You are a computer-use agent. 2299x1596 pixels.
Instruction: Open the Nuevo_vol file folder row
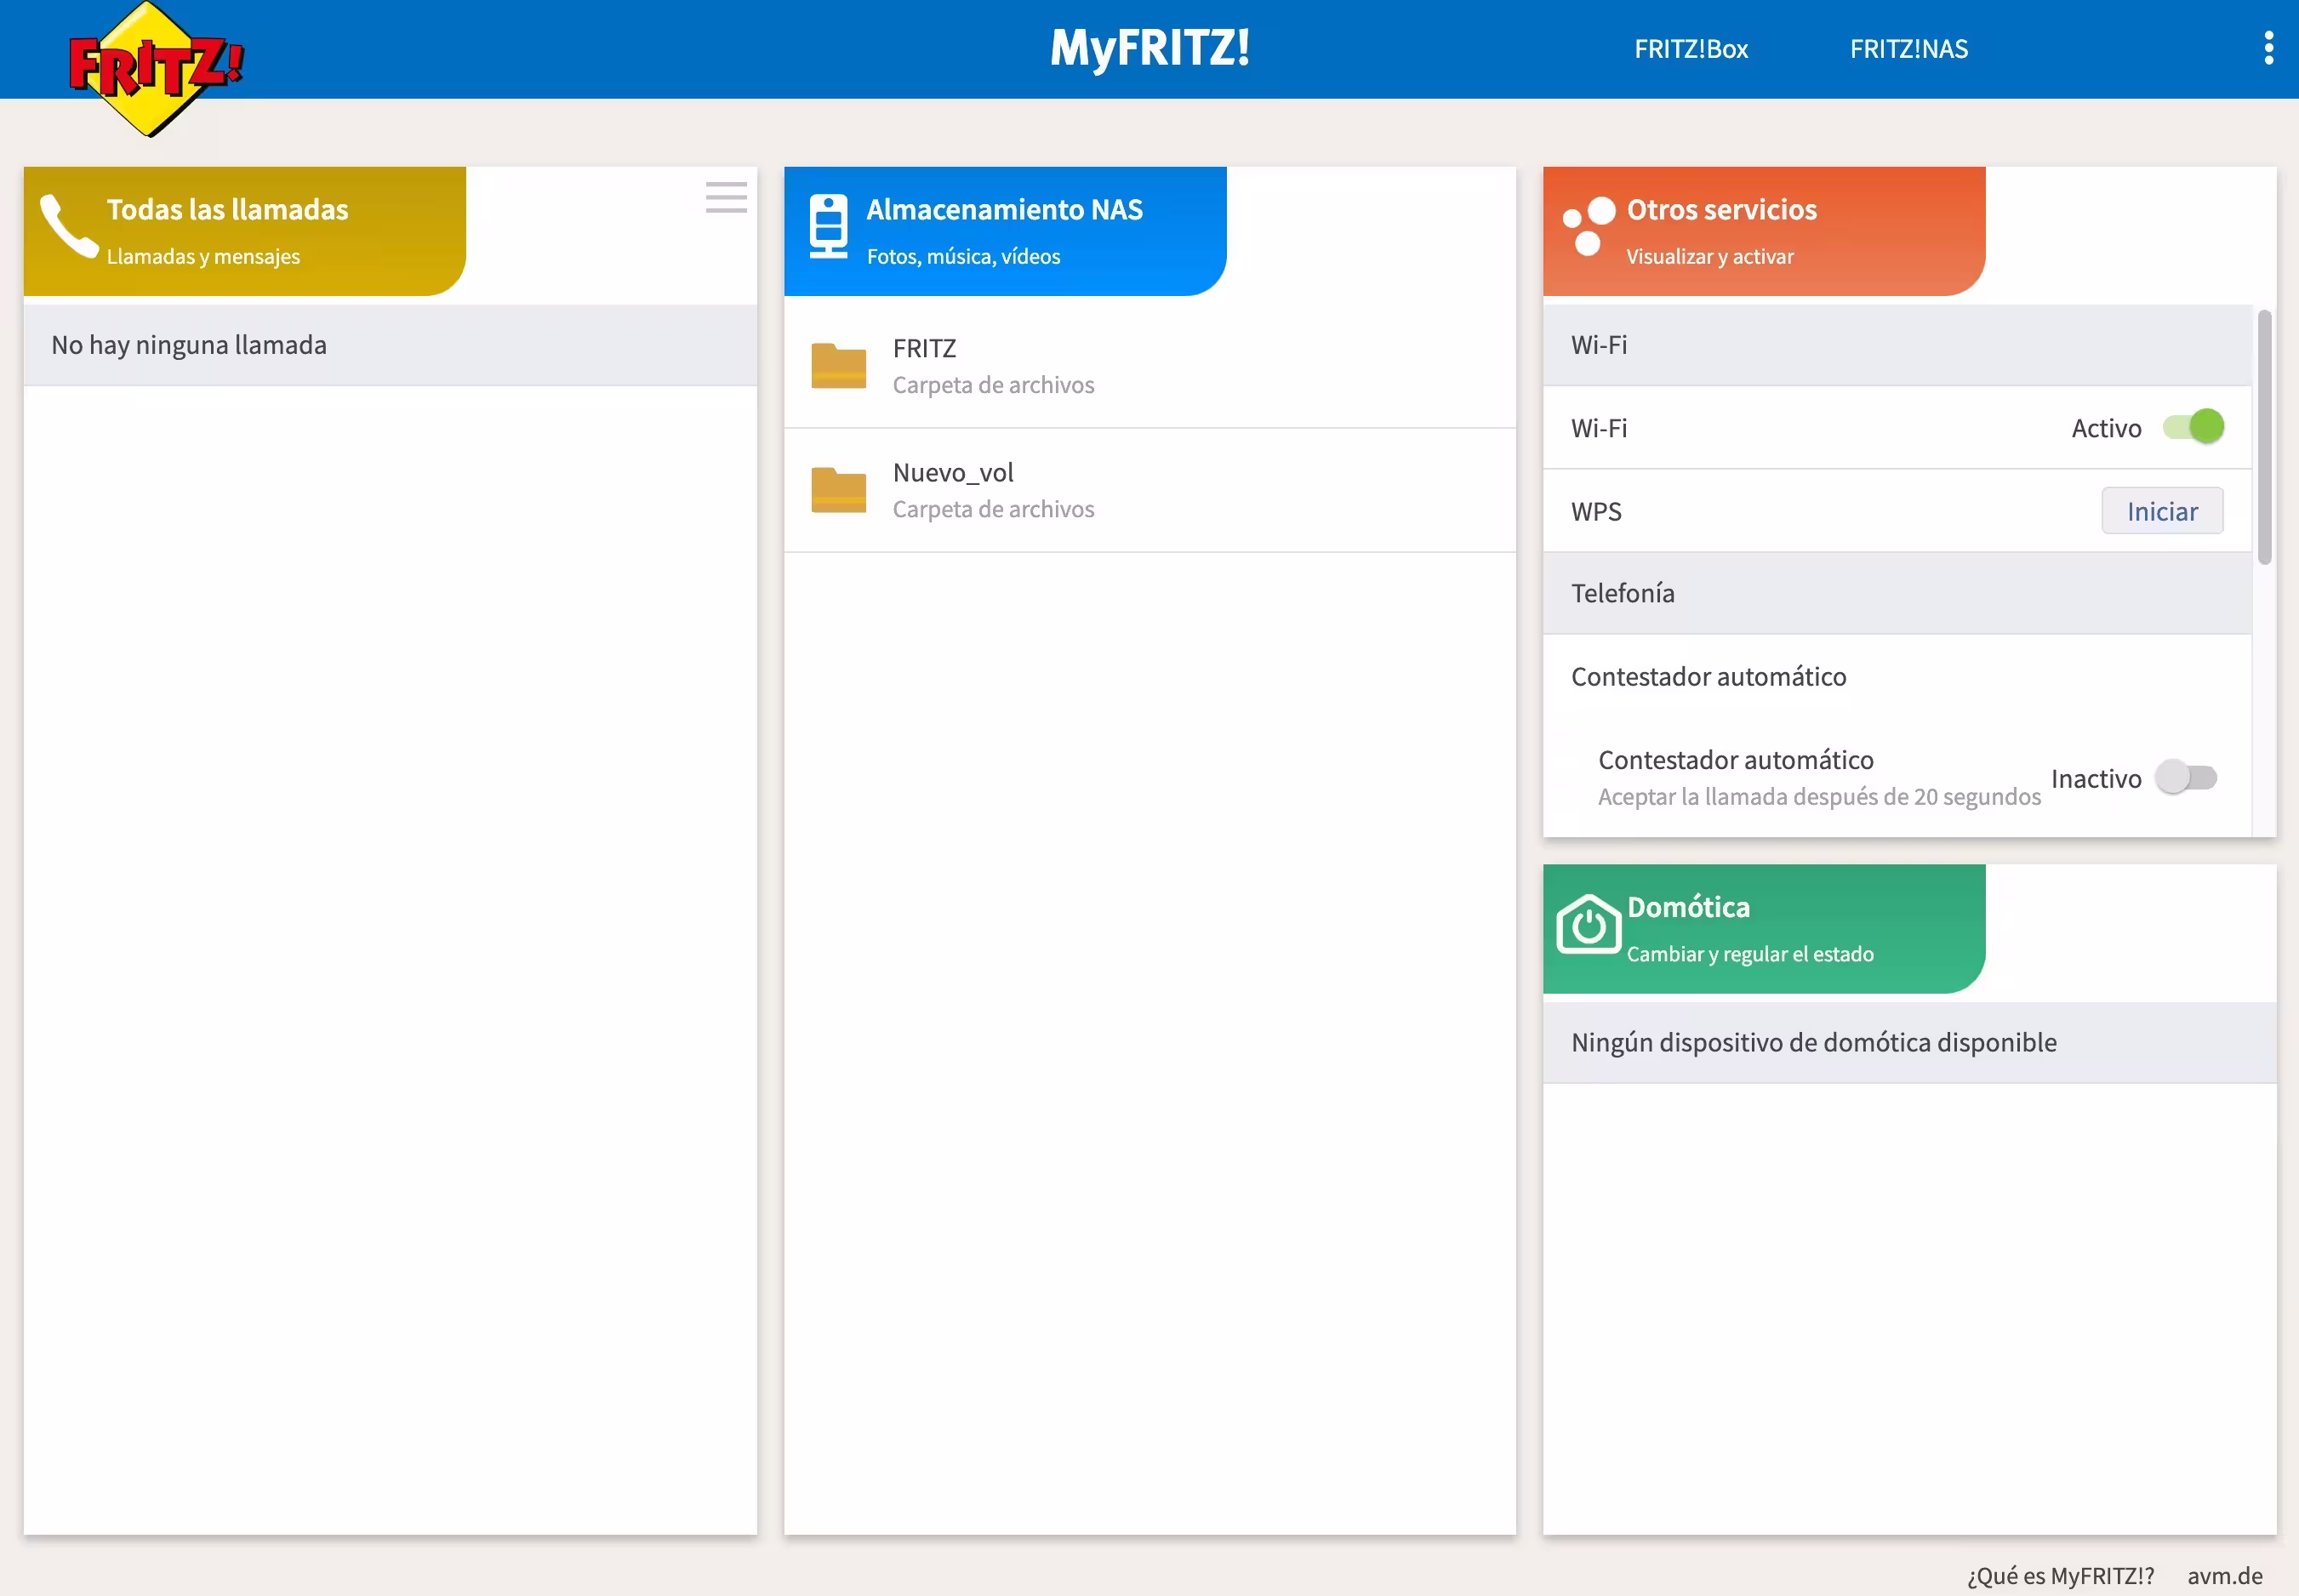tap(1150, 490)
